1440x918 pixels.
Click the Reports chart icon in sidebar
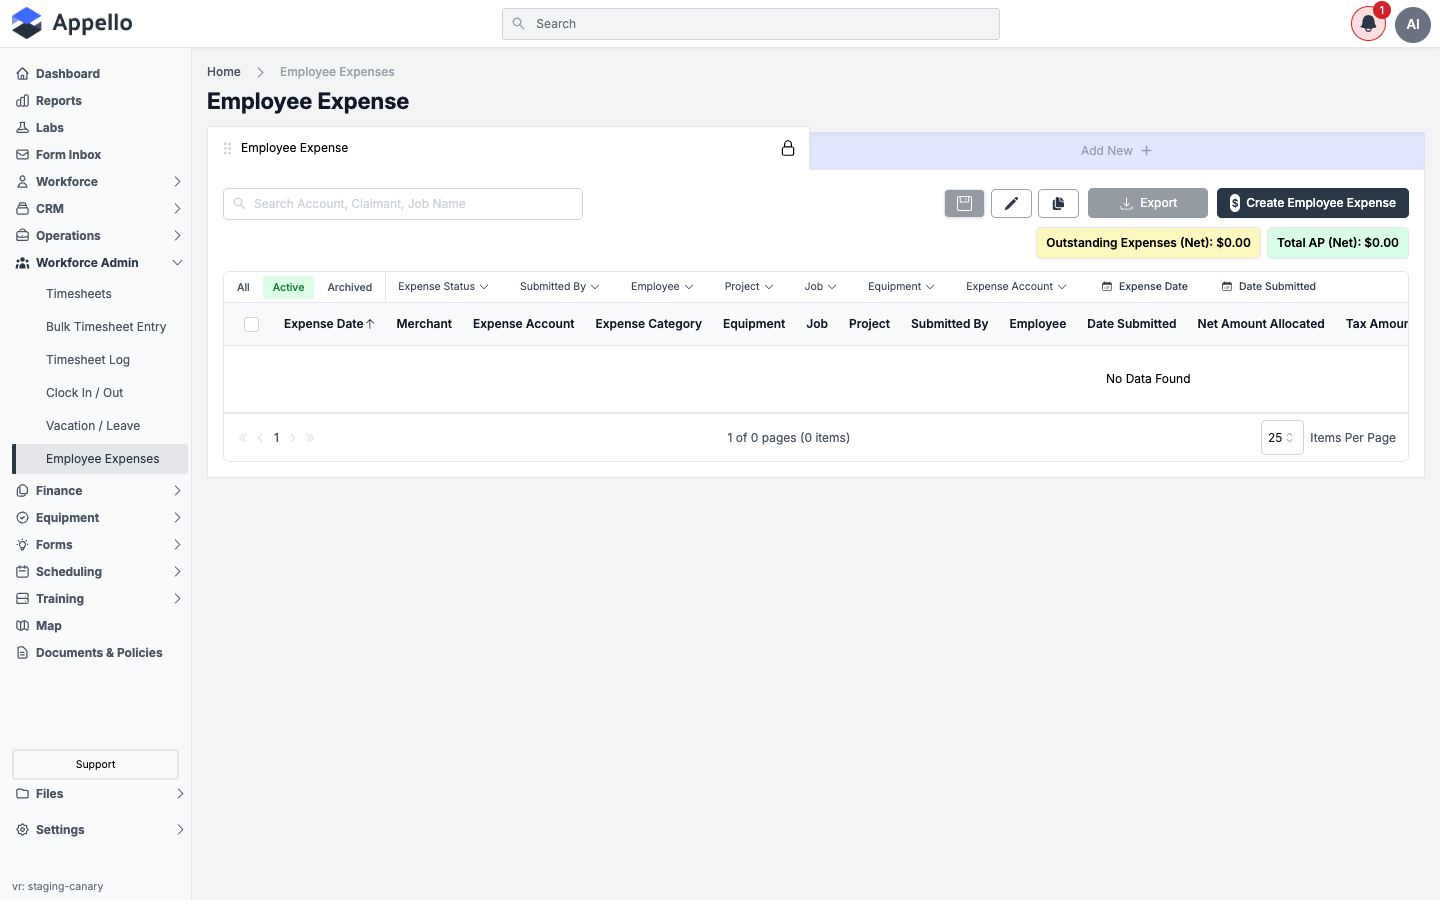(x=22, y=101)
